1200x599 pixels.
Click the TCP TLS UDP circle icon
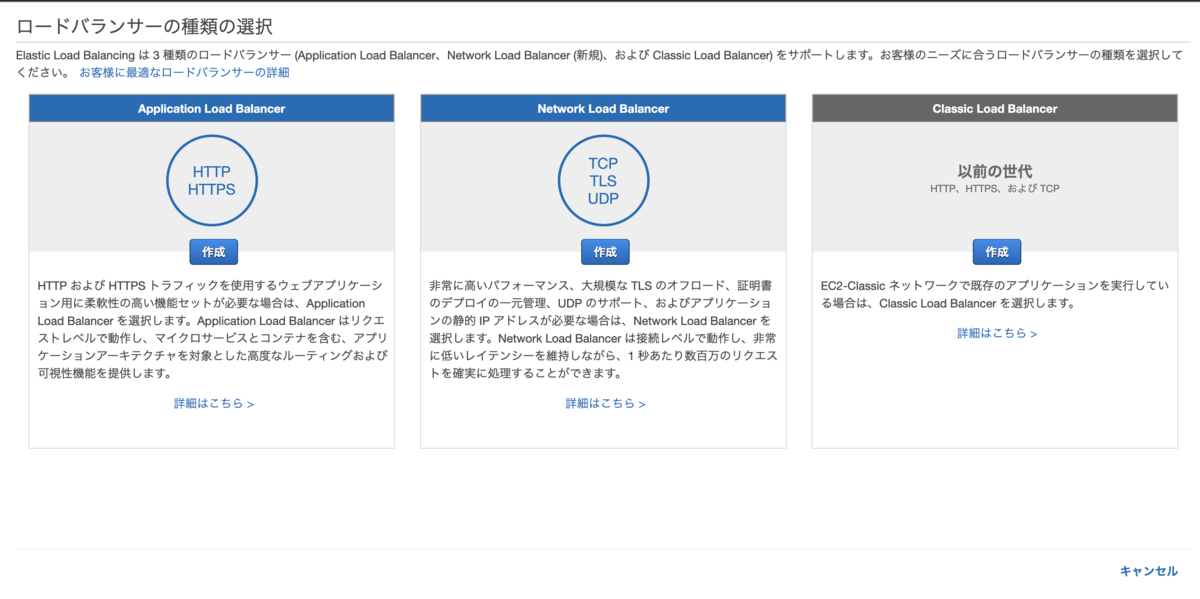[x=603, y=180]
